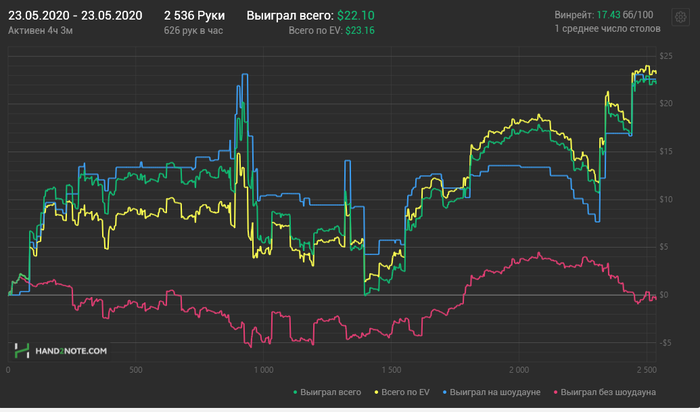Toggle the 'Всего по EV' yellow series
Viewport: 700px width, 412px height.
coord(402,392)
